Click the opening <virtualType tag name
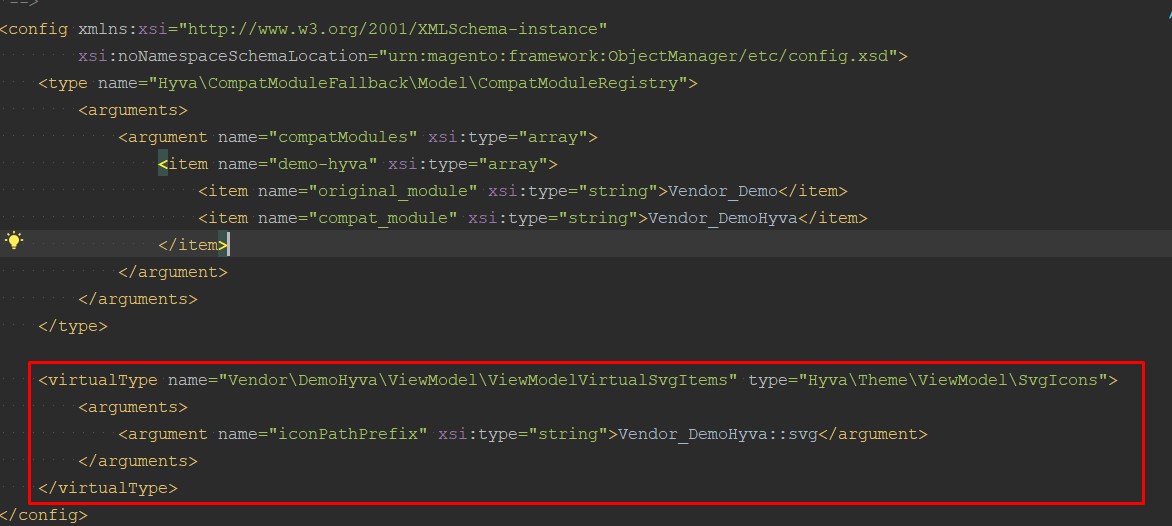This screenshot has height=526, width=1172. (x=98, y=380)
